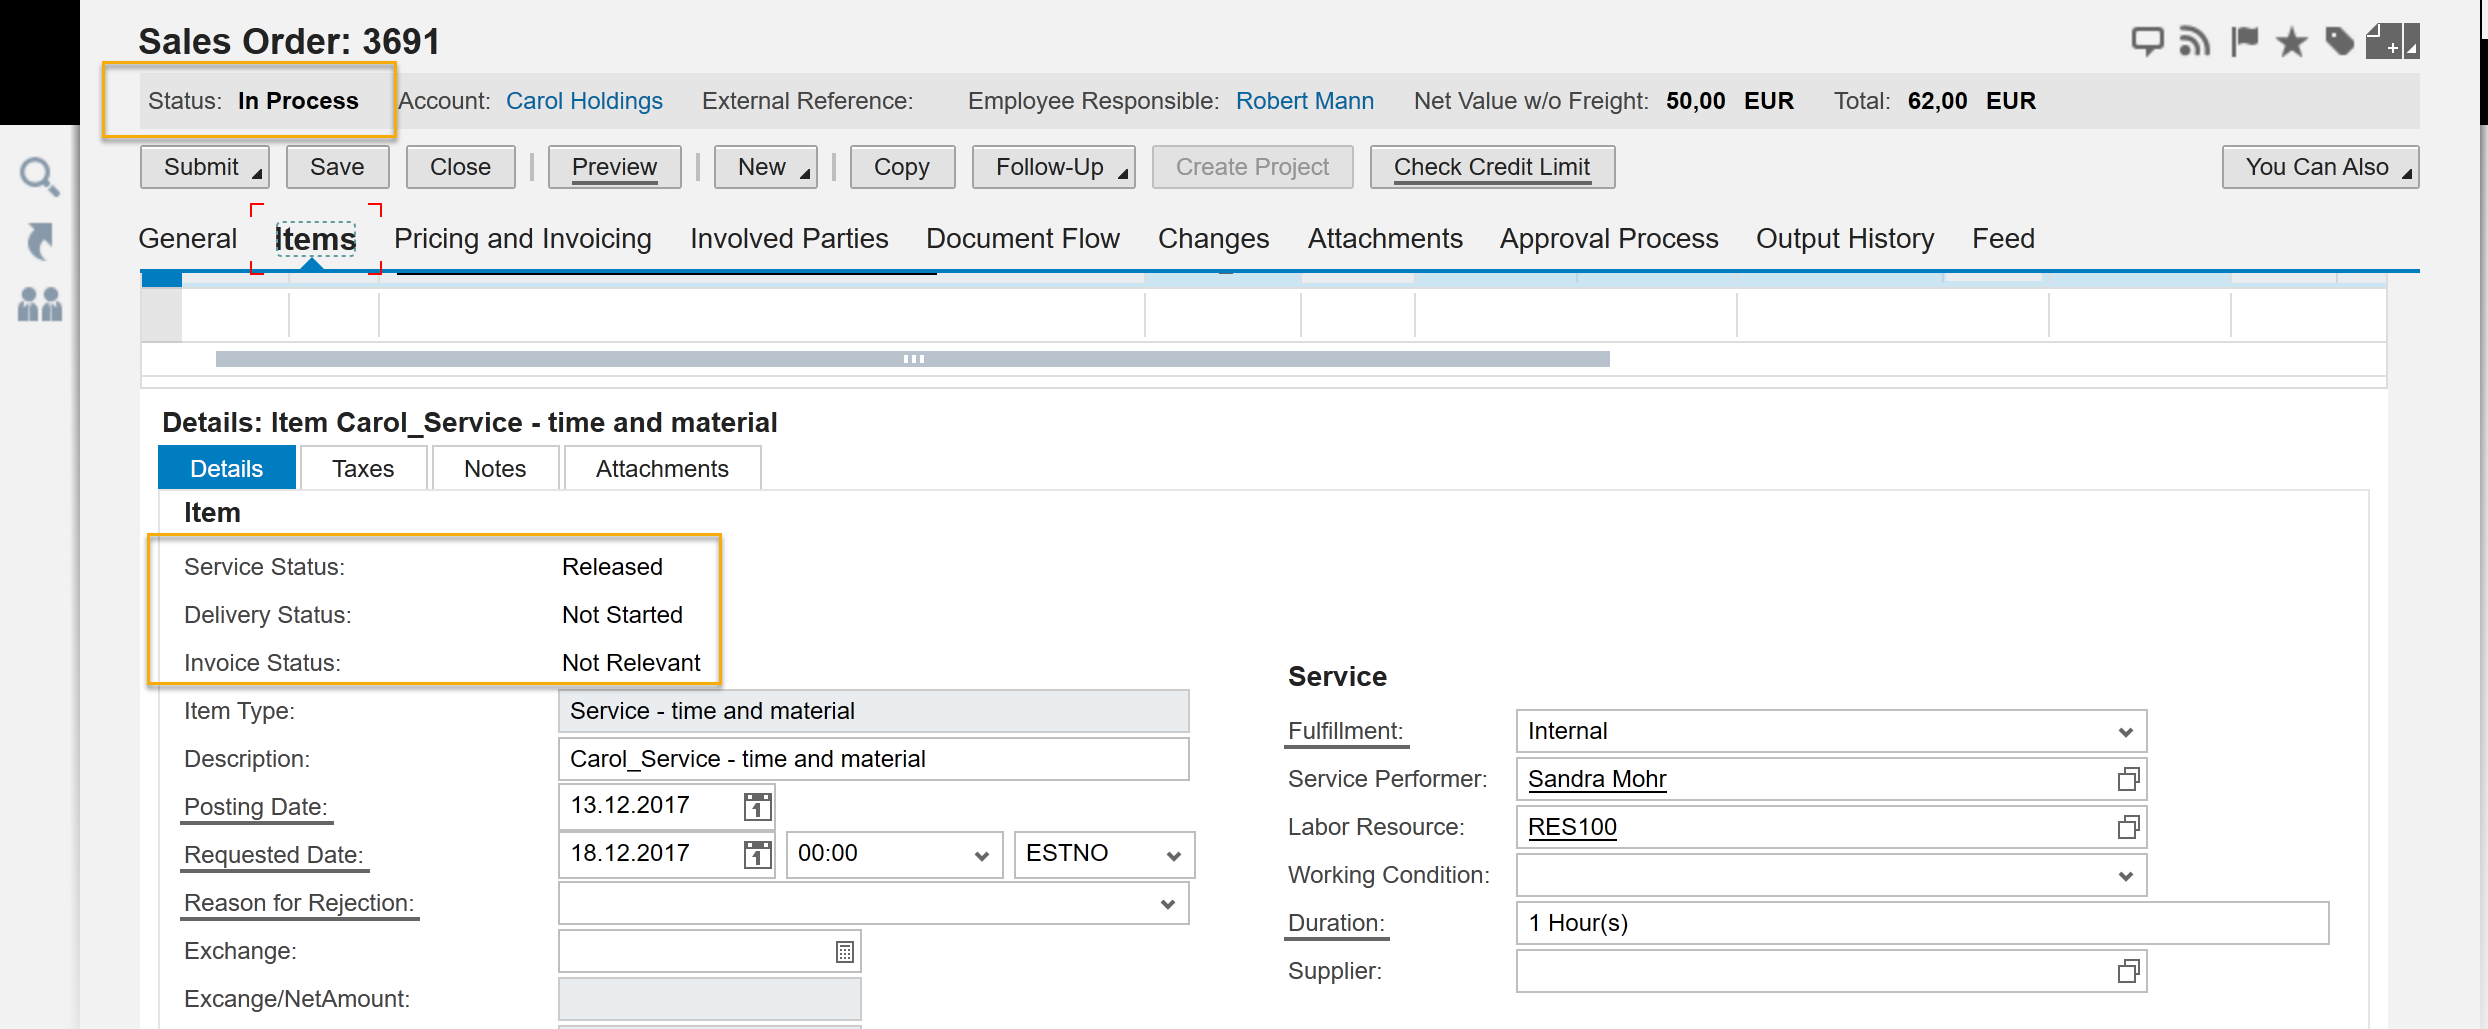Screen dimensions: 2488x1029
Task: Go to Involved Parties tab
Action: [x=789, y=239]
